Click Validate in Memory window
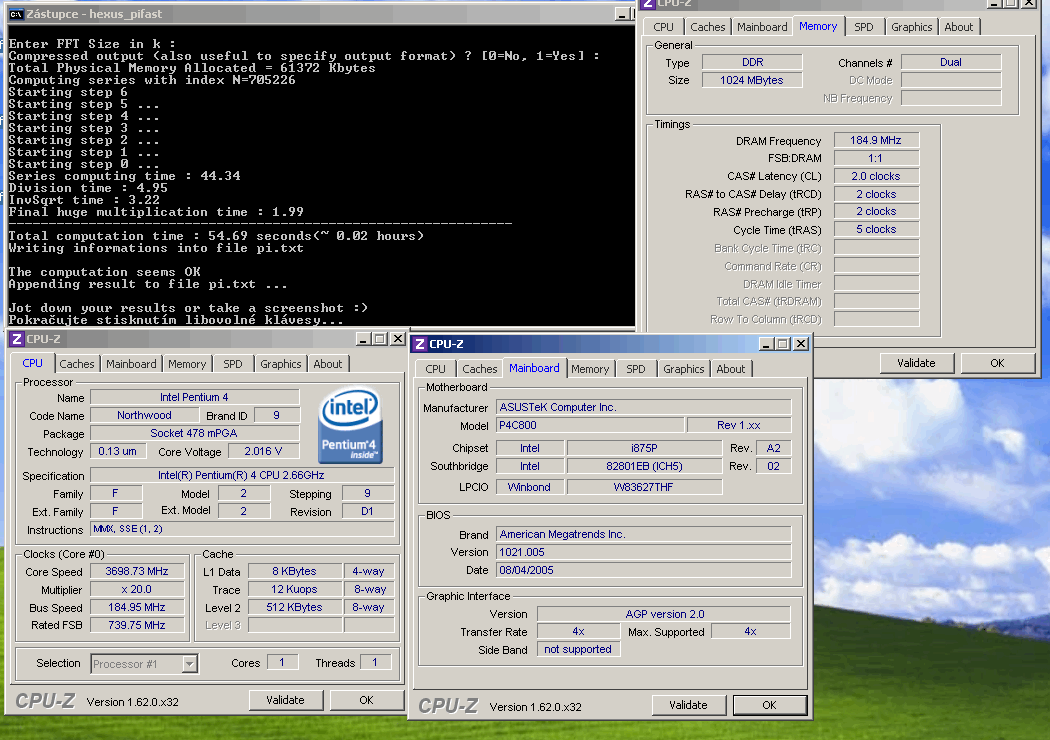This screenshot has width=1050, height=740. 916,363
